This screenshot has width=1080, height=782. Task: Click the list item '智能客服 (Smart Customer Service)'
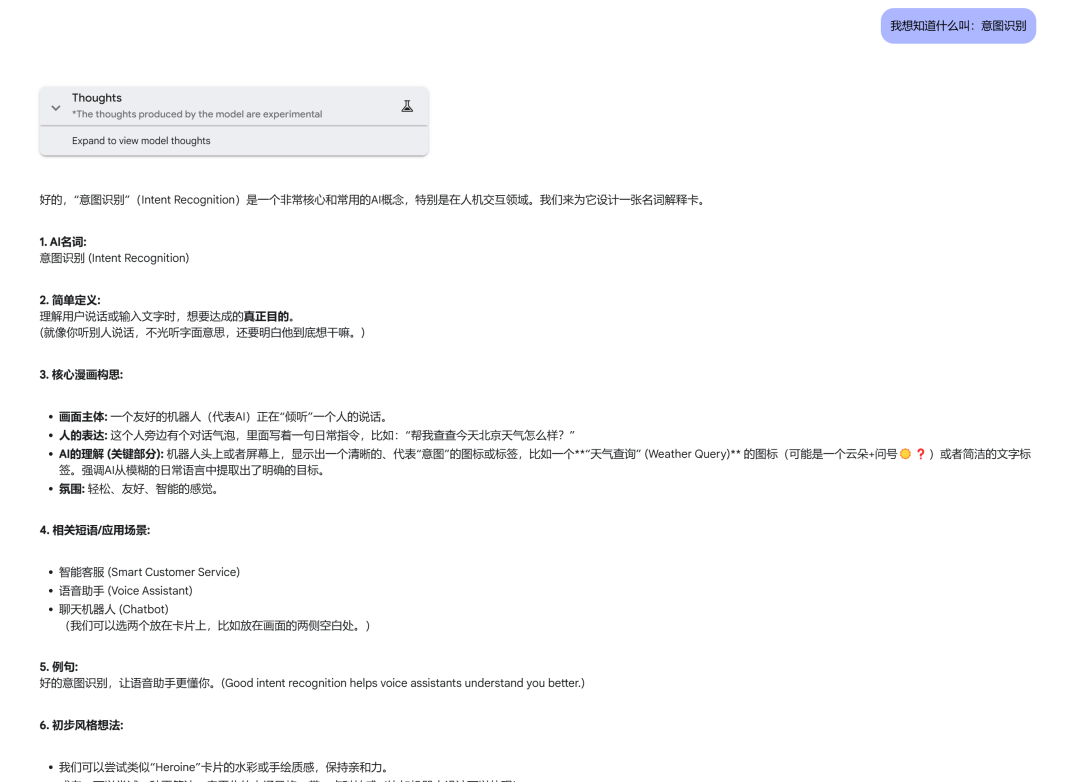149,573
